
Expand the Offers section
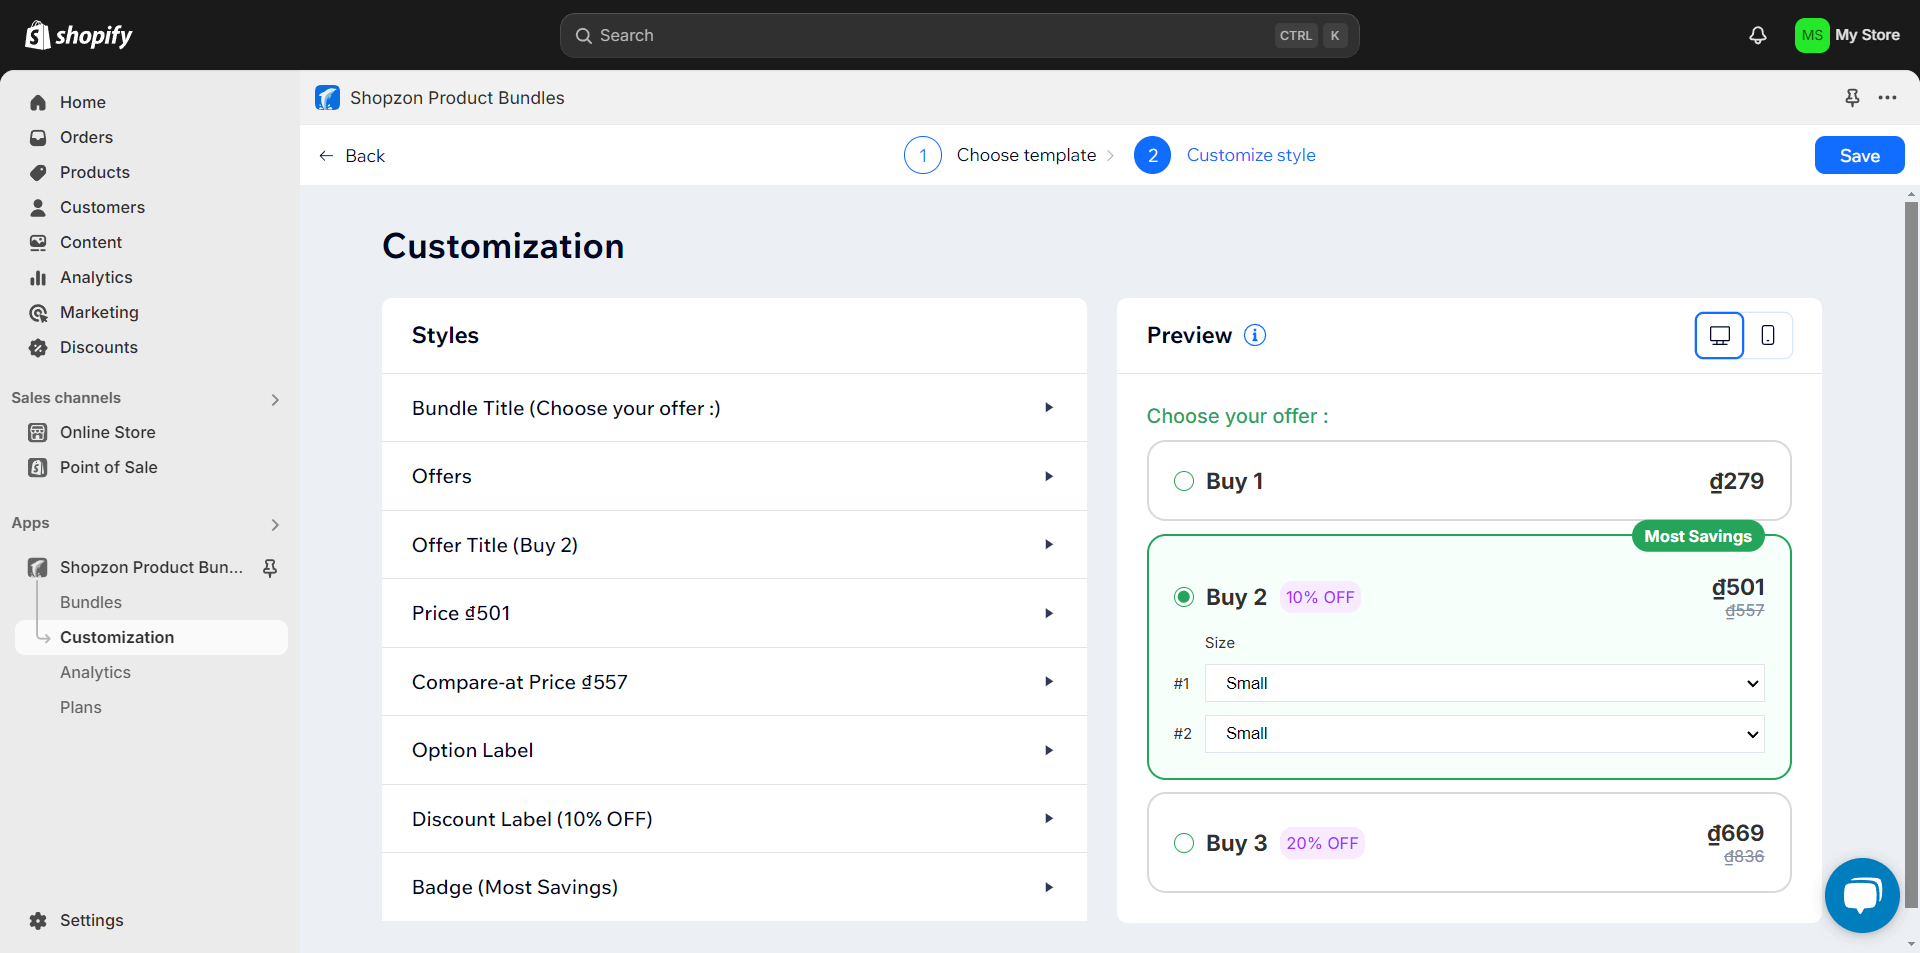pos(734,476)
